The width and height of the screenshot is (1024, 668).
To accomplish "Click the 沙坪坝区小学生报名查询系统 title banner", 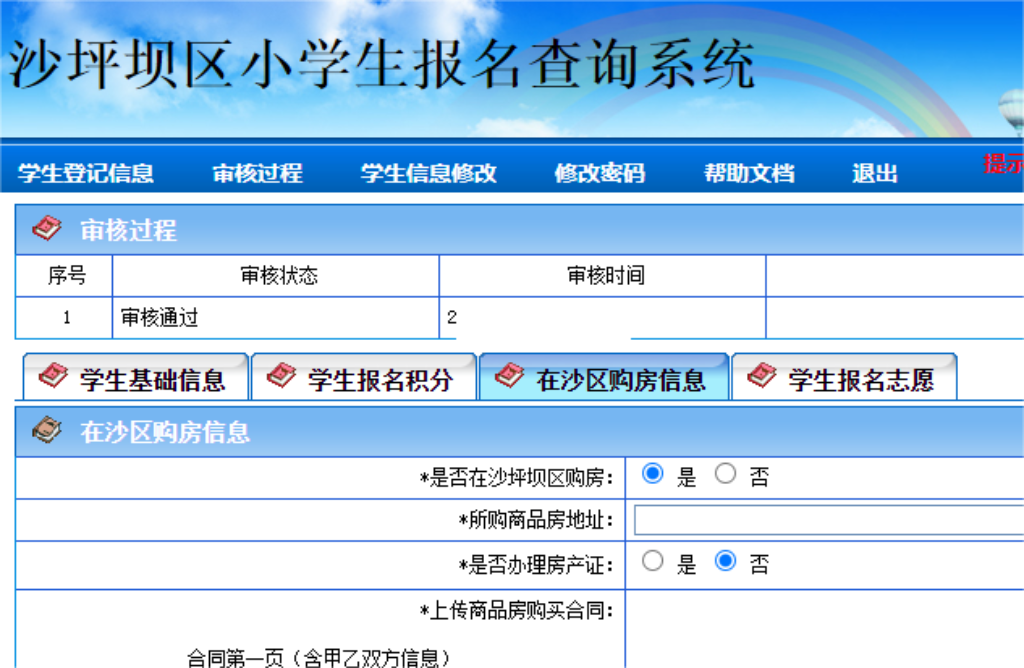I will pyautogui.click(x=382, y=64).
